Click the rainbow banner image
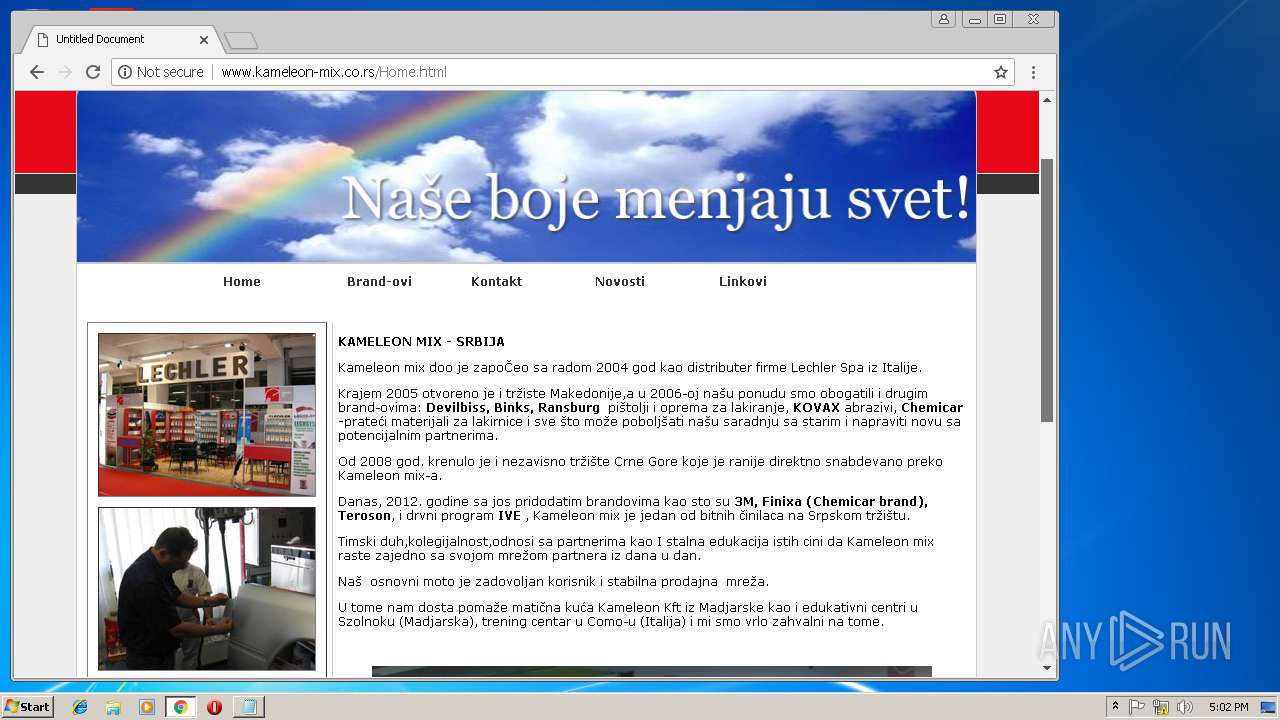 point(526,177)
